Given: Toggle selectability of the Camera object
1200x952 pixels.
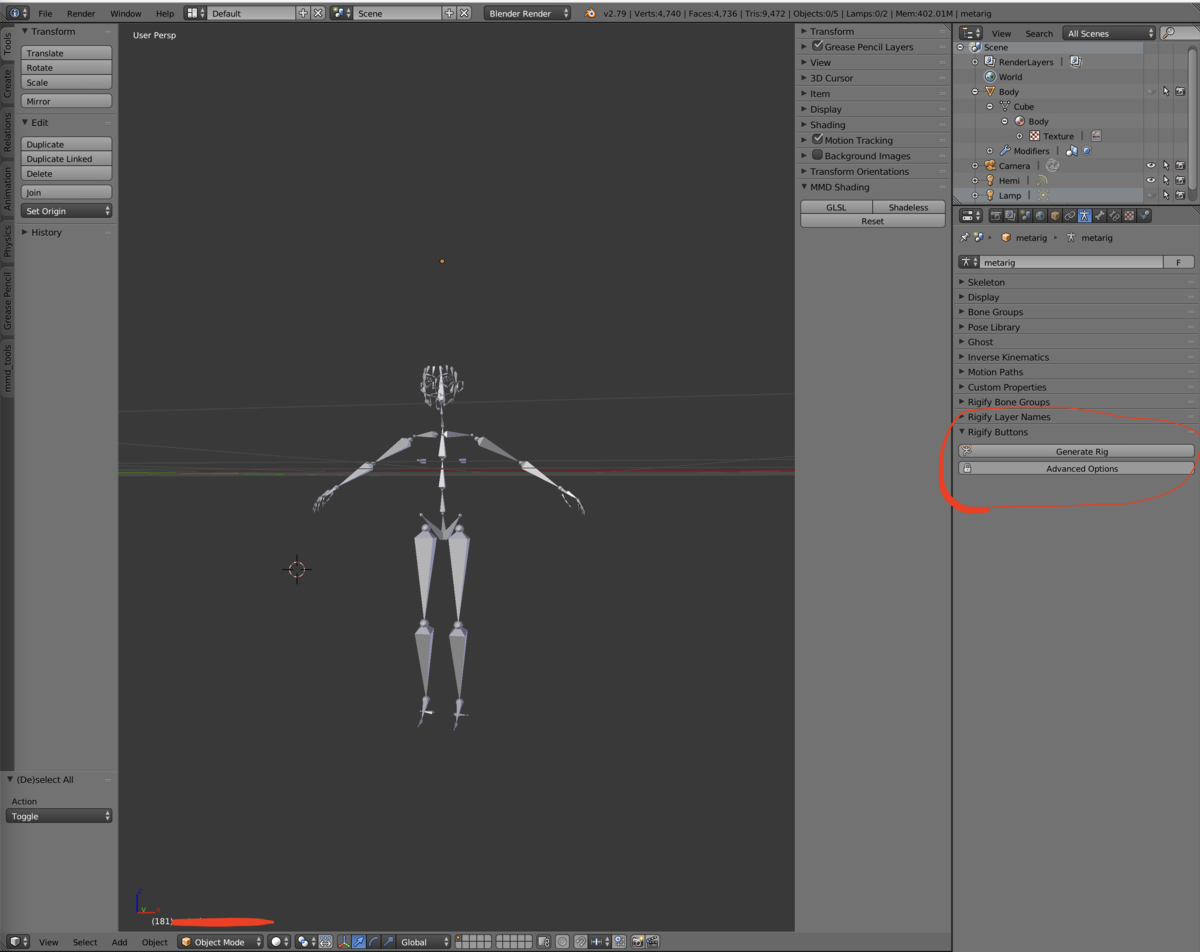Looking at the screenshot, I should [1165, 165].
